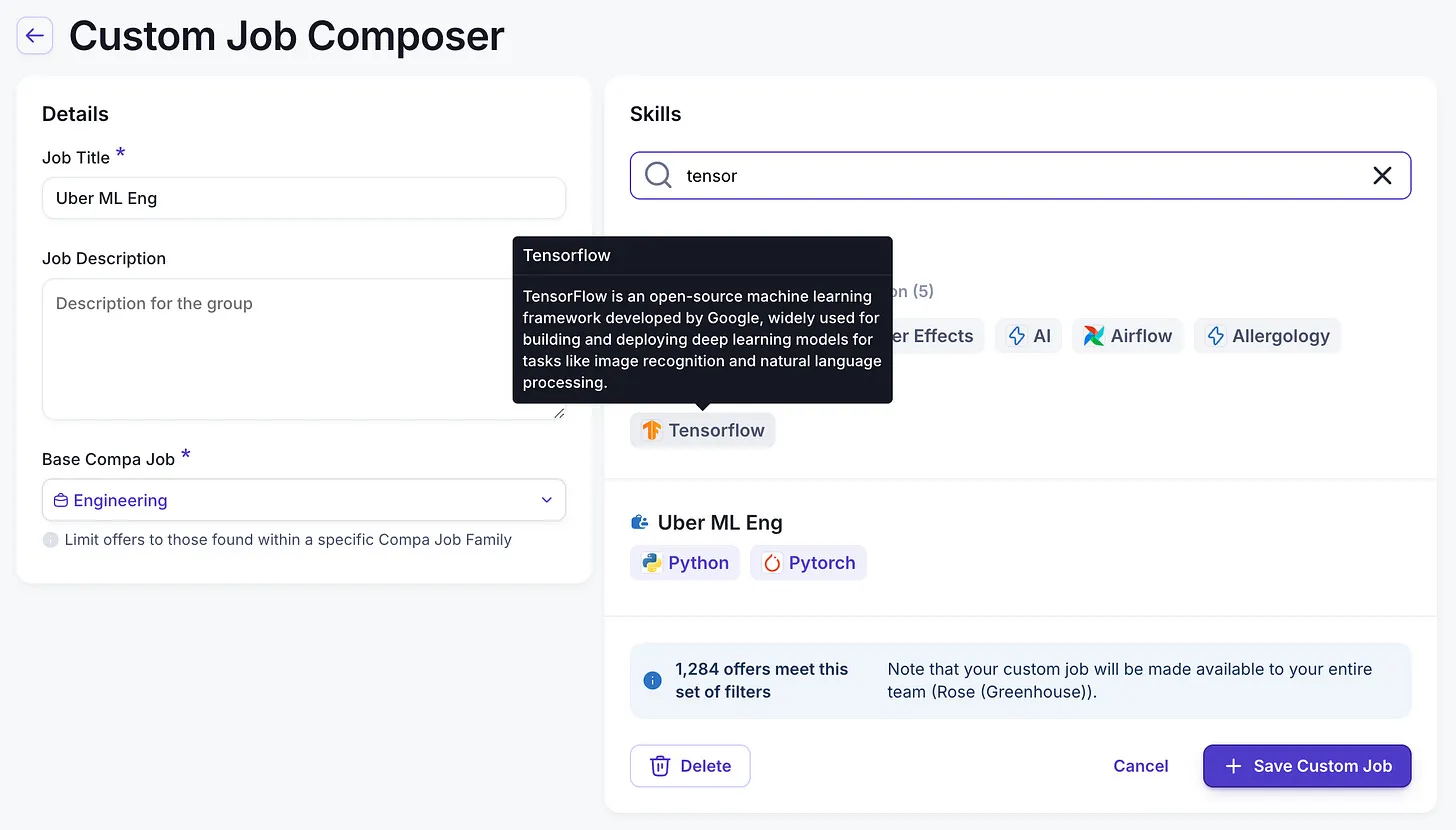Click the Skills section heading

[656, 114]
